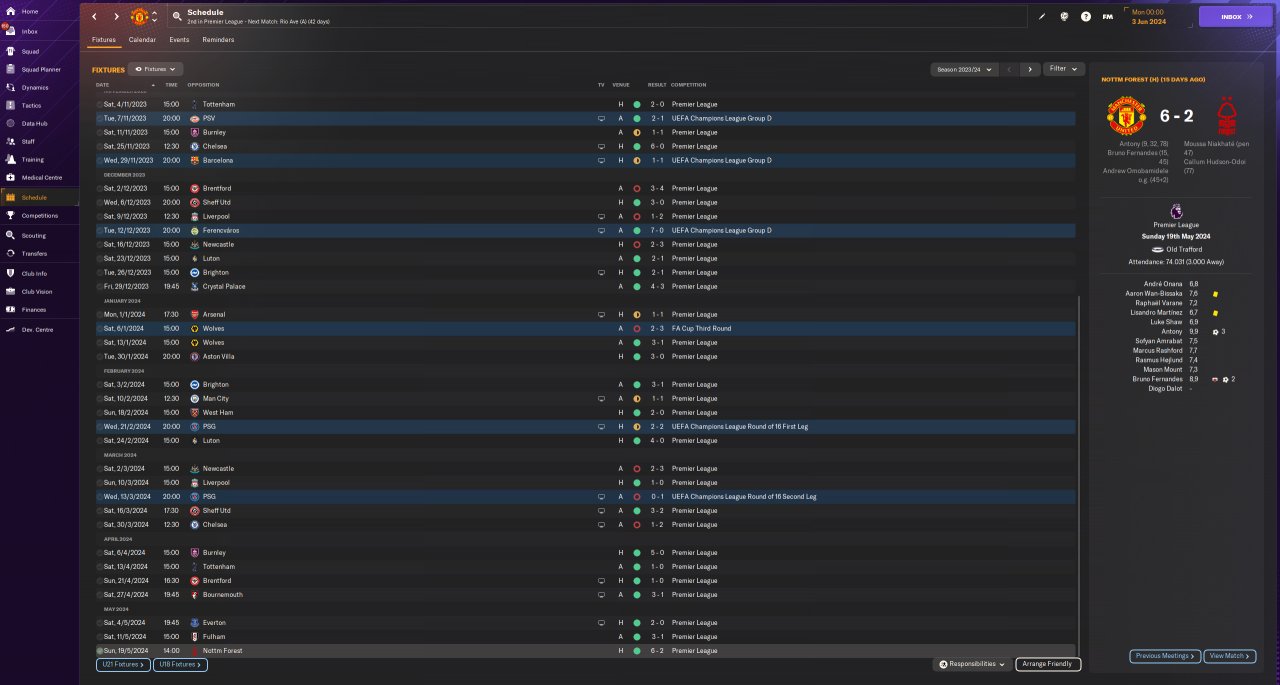Click the U18 Fixtures button
1280x685 pixels.
pos(180,664)
